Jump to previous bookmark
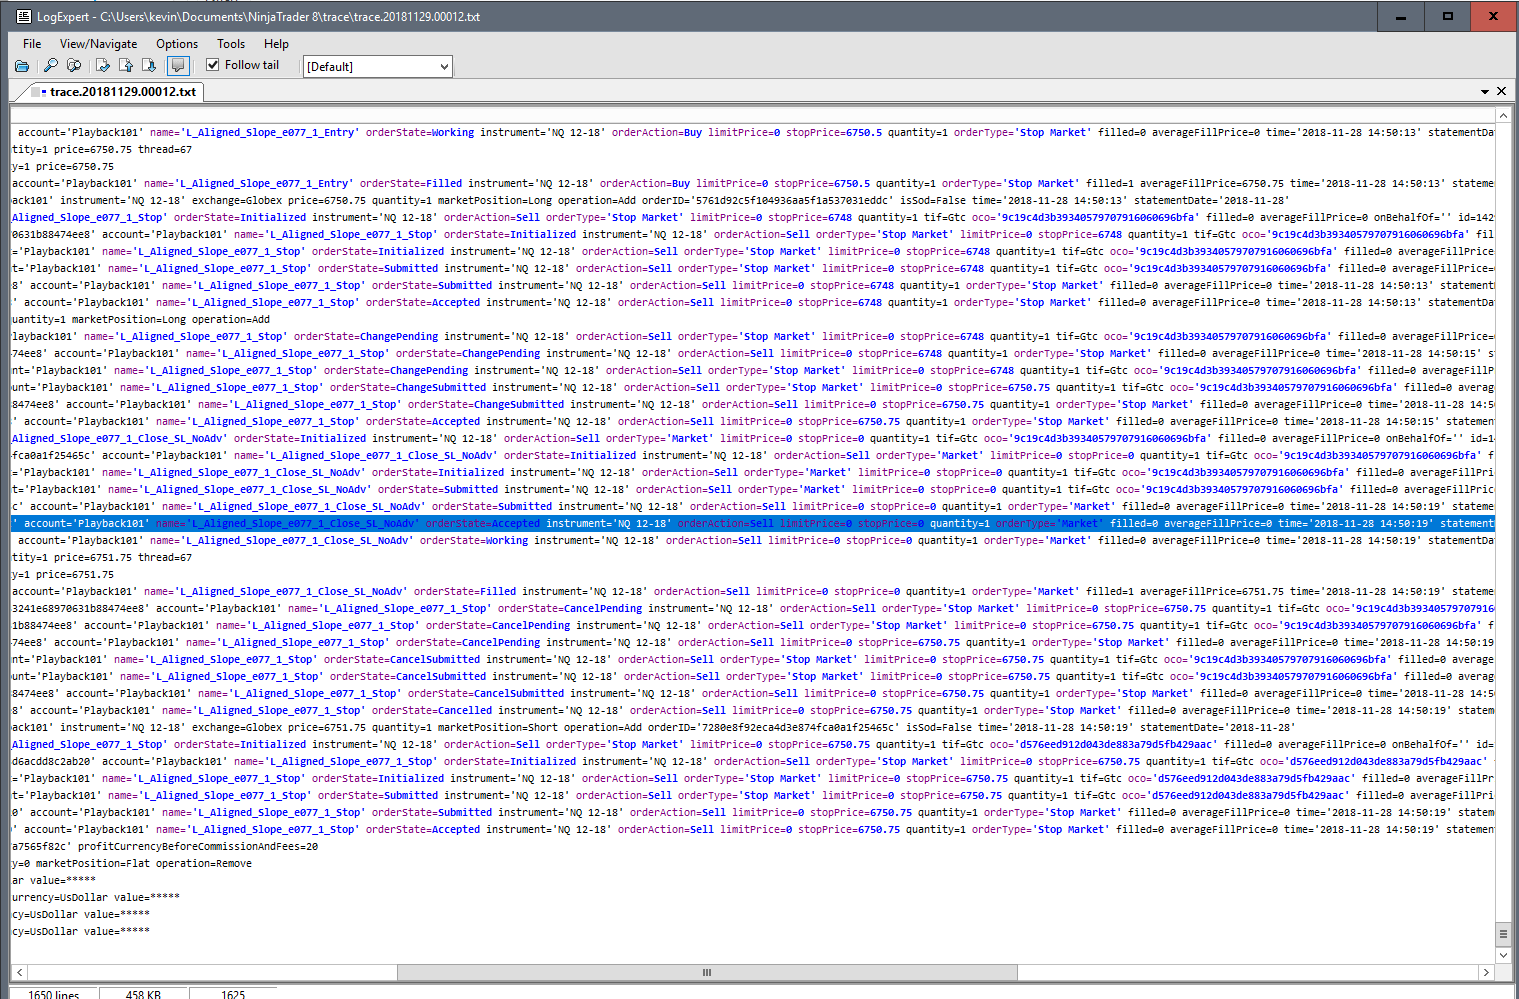The width and height of the screenshot is (1519, 999). 126,66
